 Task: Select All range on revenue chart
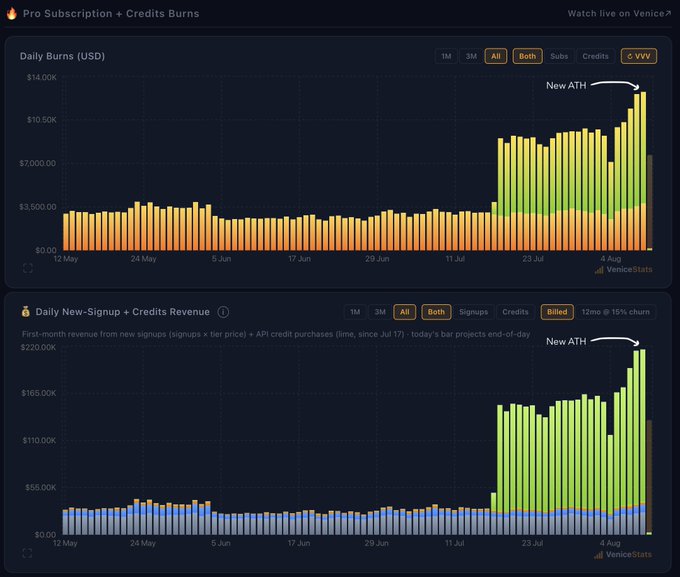coord(405,312)
